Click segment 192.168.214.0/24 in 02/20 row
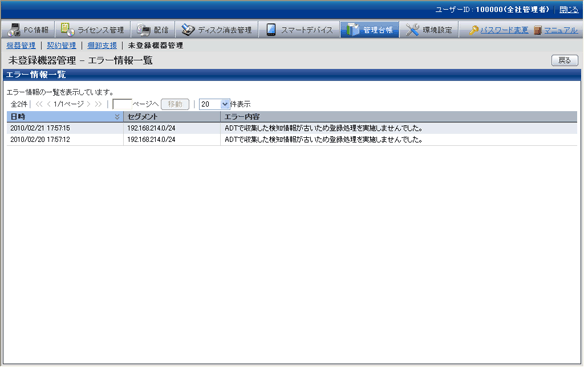Image resolution: width=584 pixels, height=367 pixels. pos(151,140)
